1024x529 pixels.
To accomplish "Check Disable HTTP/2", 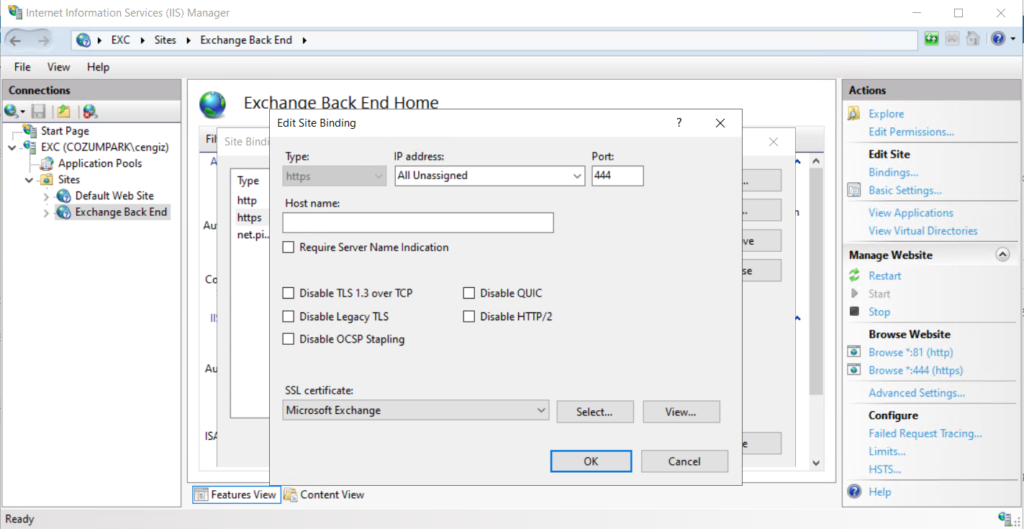I will pos(468,317).
